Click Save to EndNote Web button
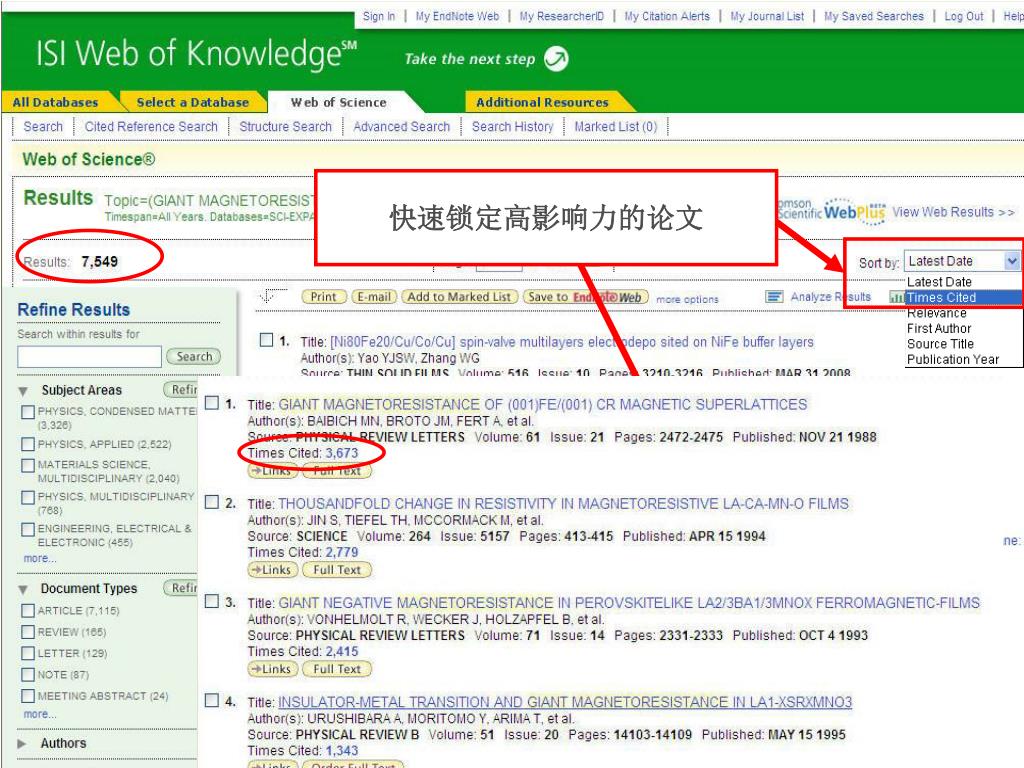1024x768 pixels. point(585,297)
